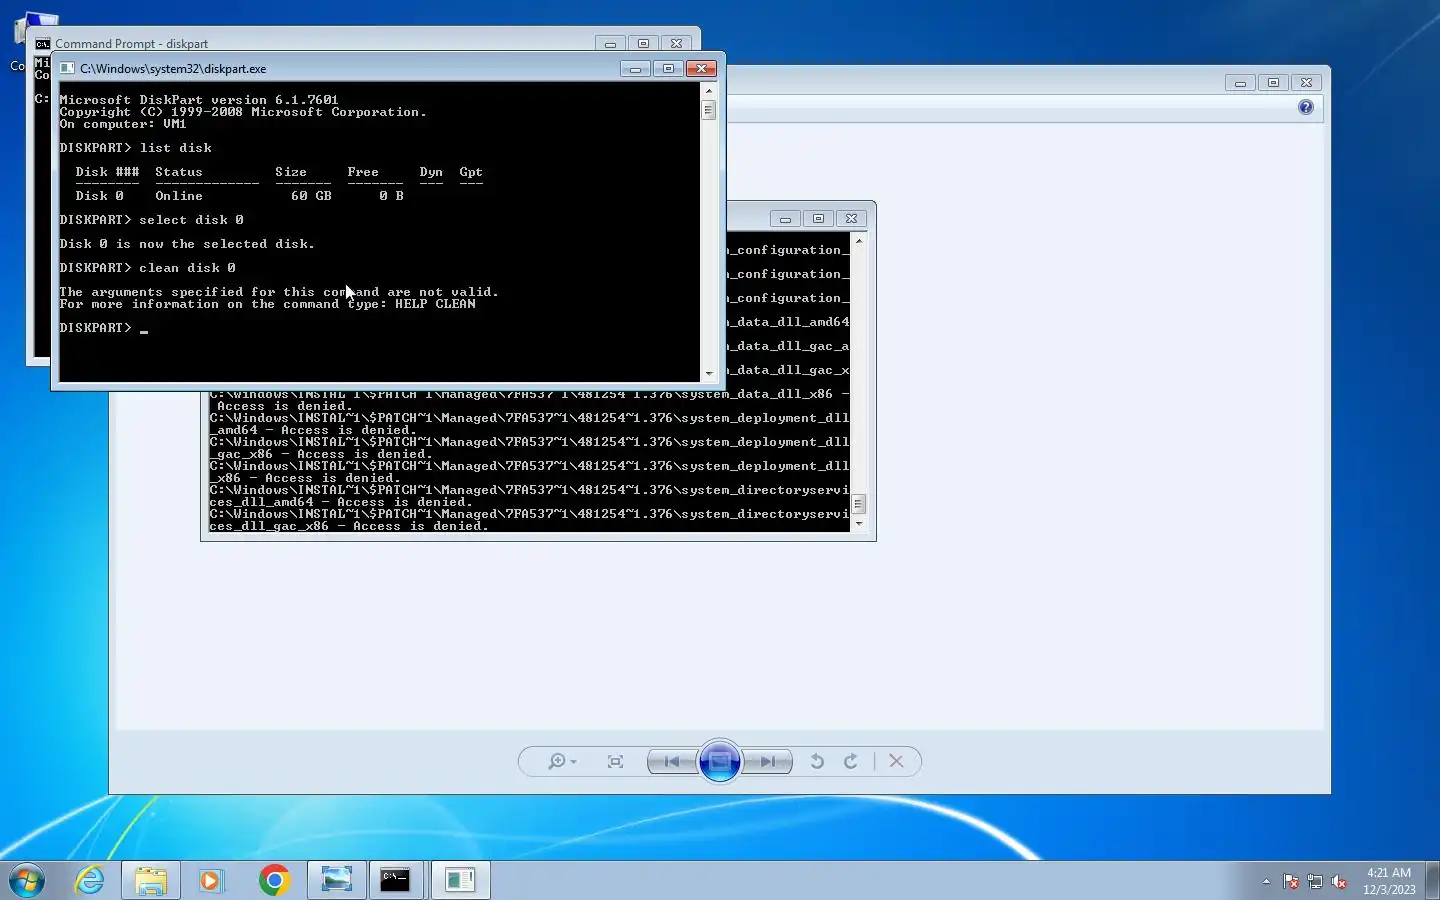Rotate the picture clockwise
Viewport: 1440px width, 900px height.
tap(851, 762)
